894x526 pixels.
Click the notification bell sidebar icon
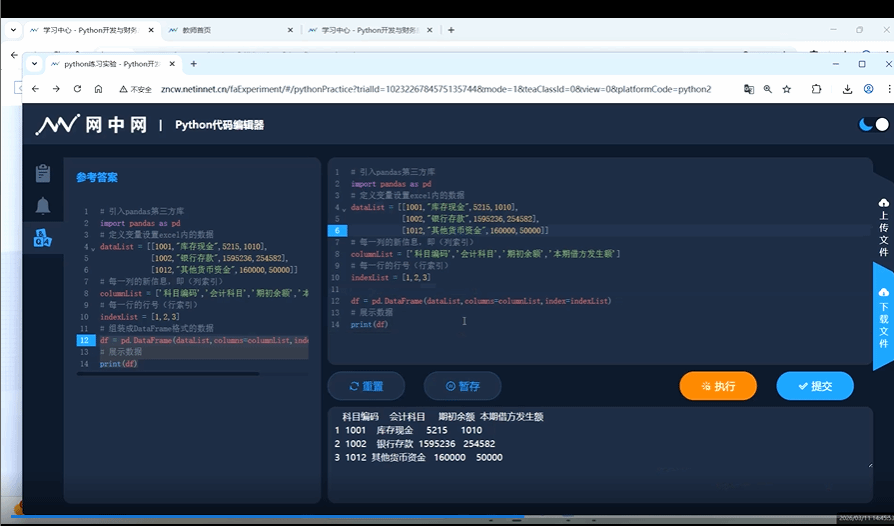(42, 206)
